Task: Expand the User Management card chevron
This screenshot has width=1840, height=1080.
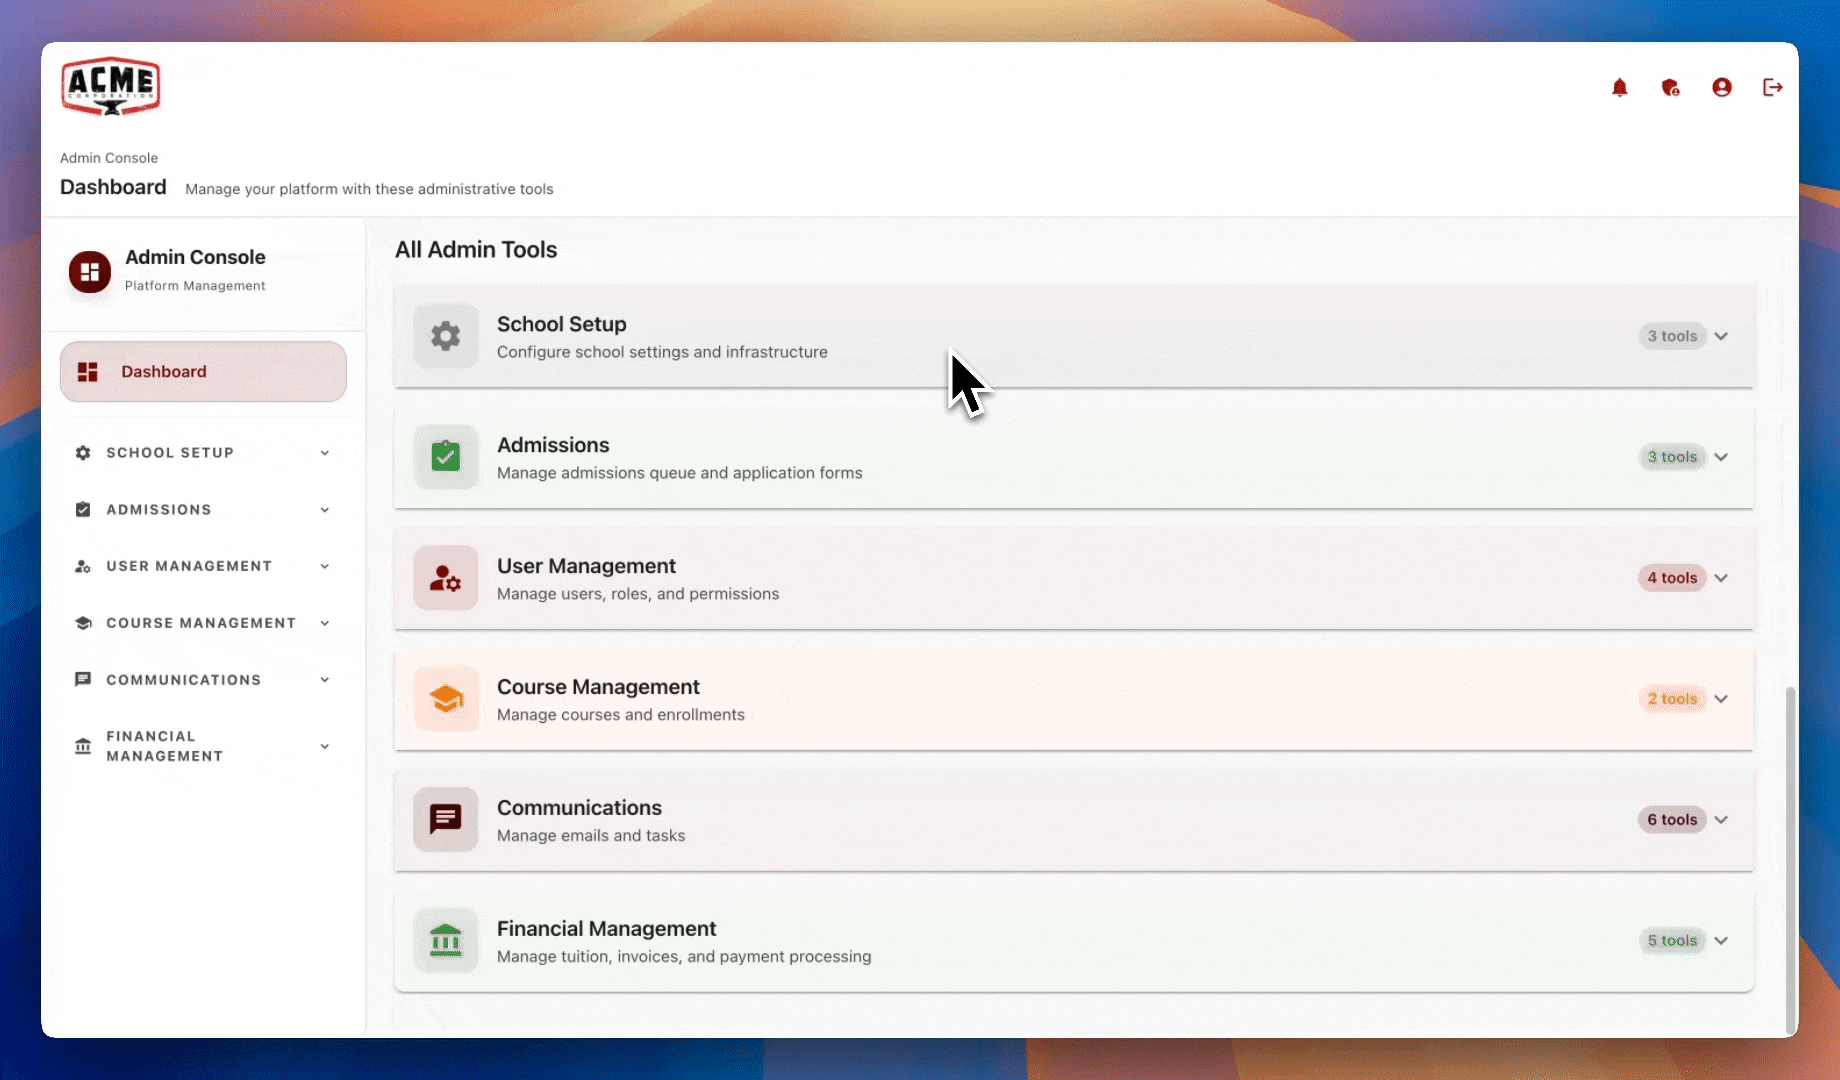Action: pos(1721,578)
